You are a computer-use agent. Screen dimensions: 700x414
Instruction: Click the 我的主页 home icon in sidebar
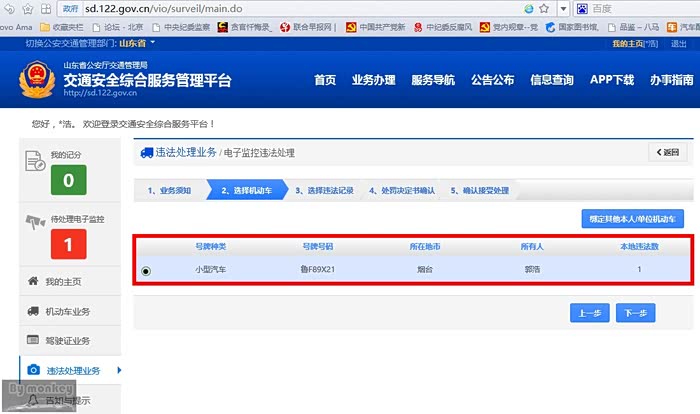[x=33, y=282]
